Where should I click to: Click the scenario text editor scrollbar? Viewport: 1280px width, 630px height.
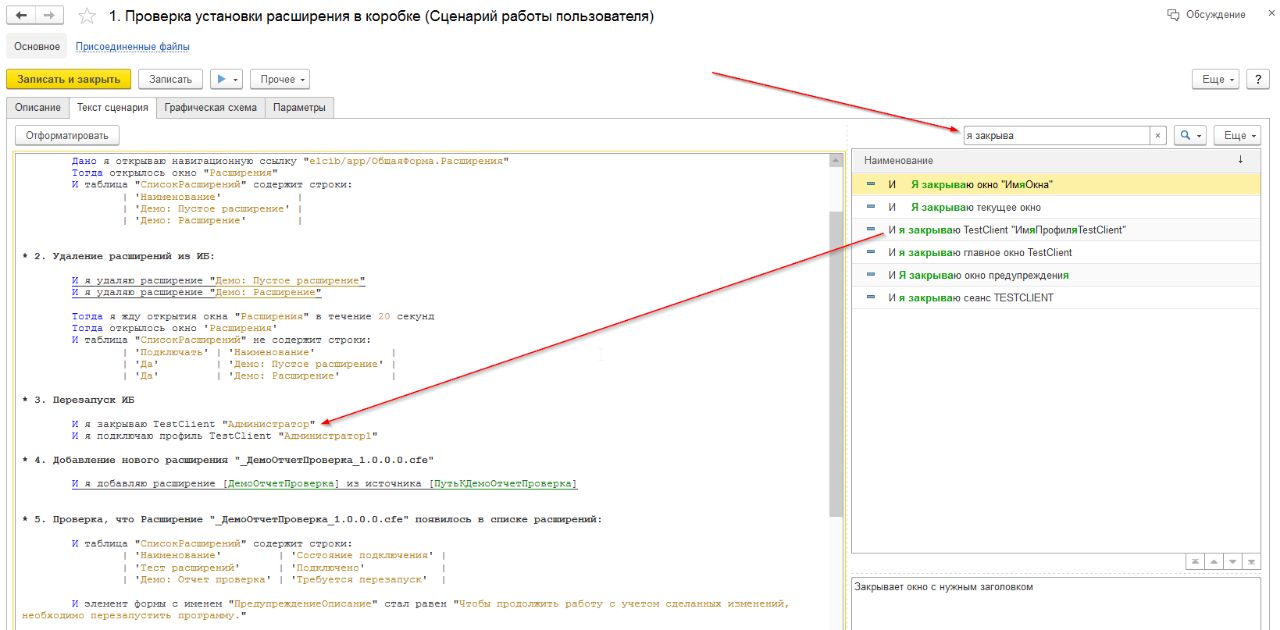[835, 365]
